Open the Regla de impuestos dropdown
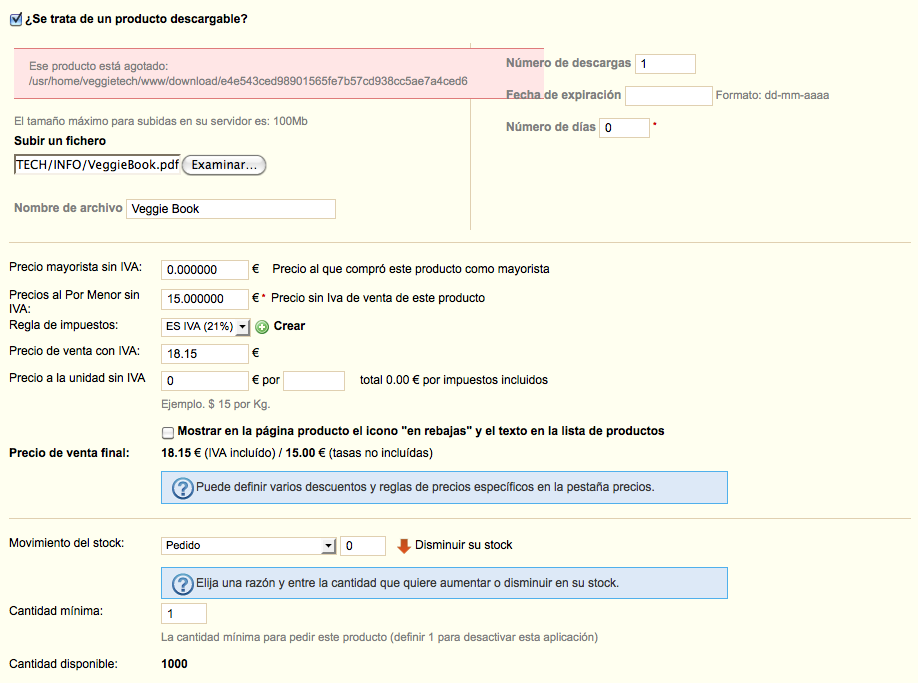The width and height of the screenshot is (918, 683). pyautogui.click(x=205, y=326)
